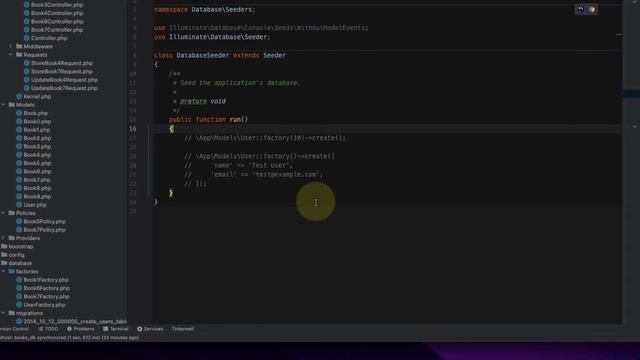Open Book6Factory.php file
The image size is (640, 360).
(43, 288)
